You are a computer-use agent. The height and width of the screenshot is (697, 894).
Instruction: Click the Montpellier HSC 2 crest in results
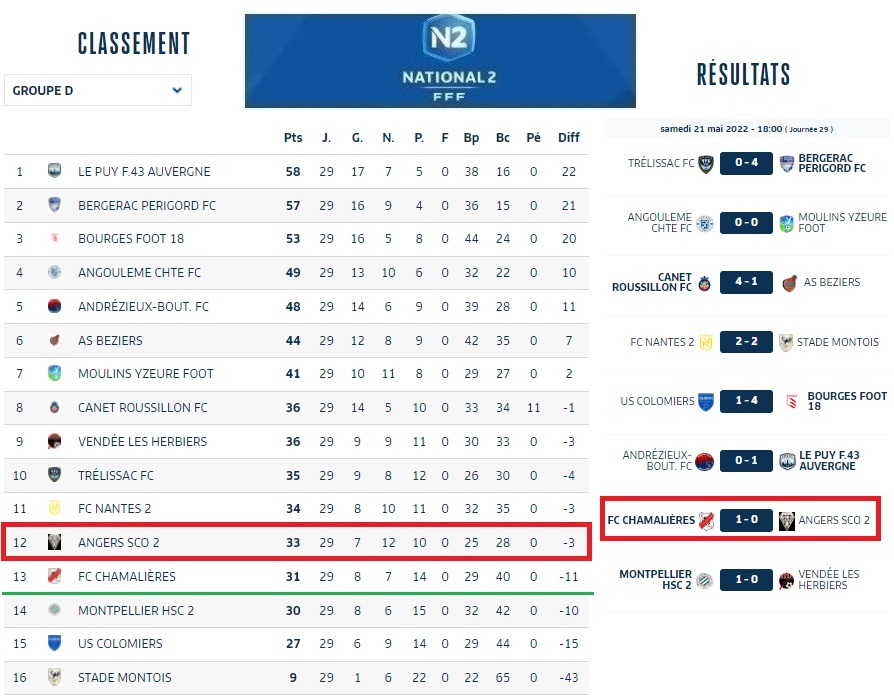point(705,580)
